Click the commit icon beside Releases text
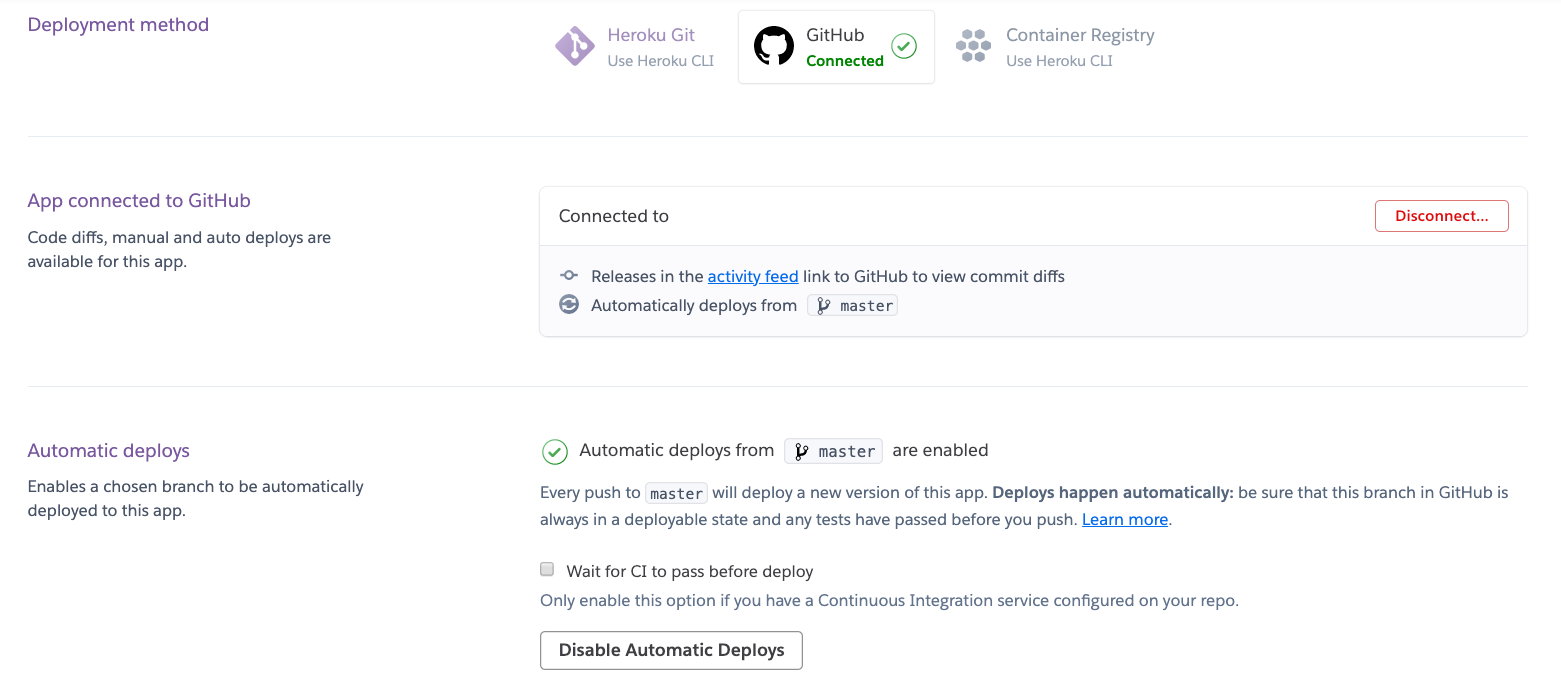Viewport: 1561px width, 686px height. coord(569,275)
